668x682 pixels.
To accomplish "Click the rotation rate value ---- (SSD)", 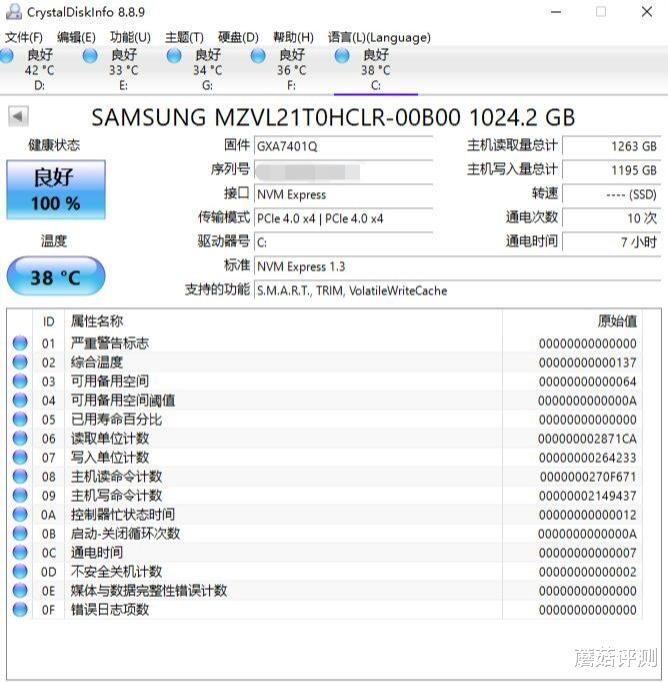I will pyautogui.click(x=611, y=194).
